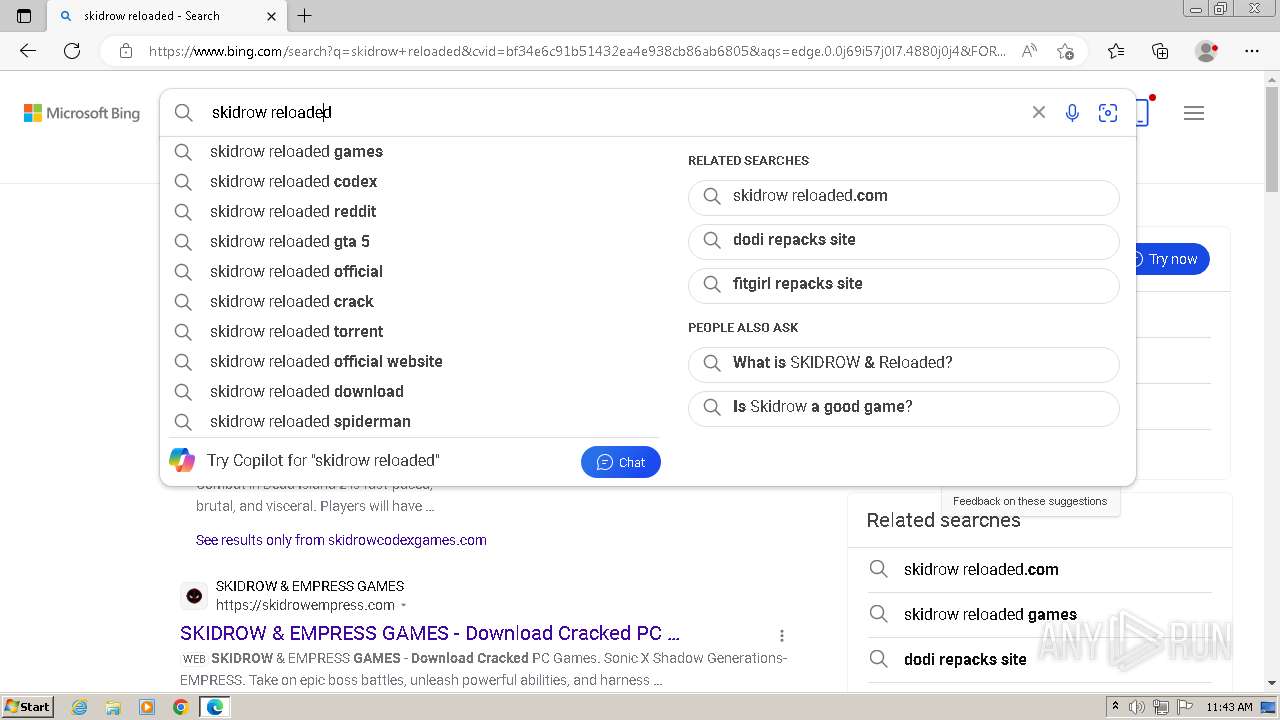Go back to previous page
Image resolution: width=1280 pixels, height=720 pixels.
tap(28, 51)
